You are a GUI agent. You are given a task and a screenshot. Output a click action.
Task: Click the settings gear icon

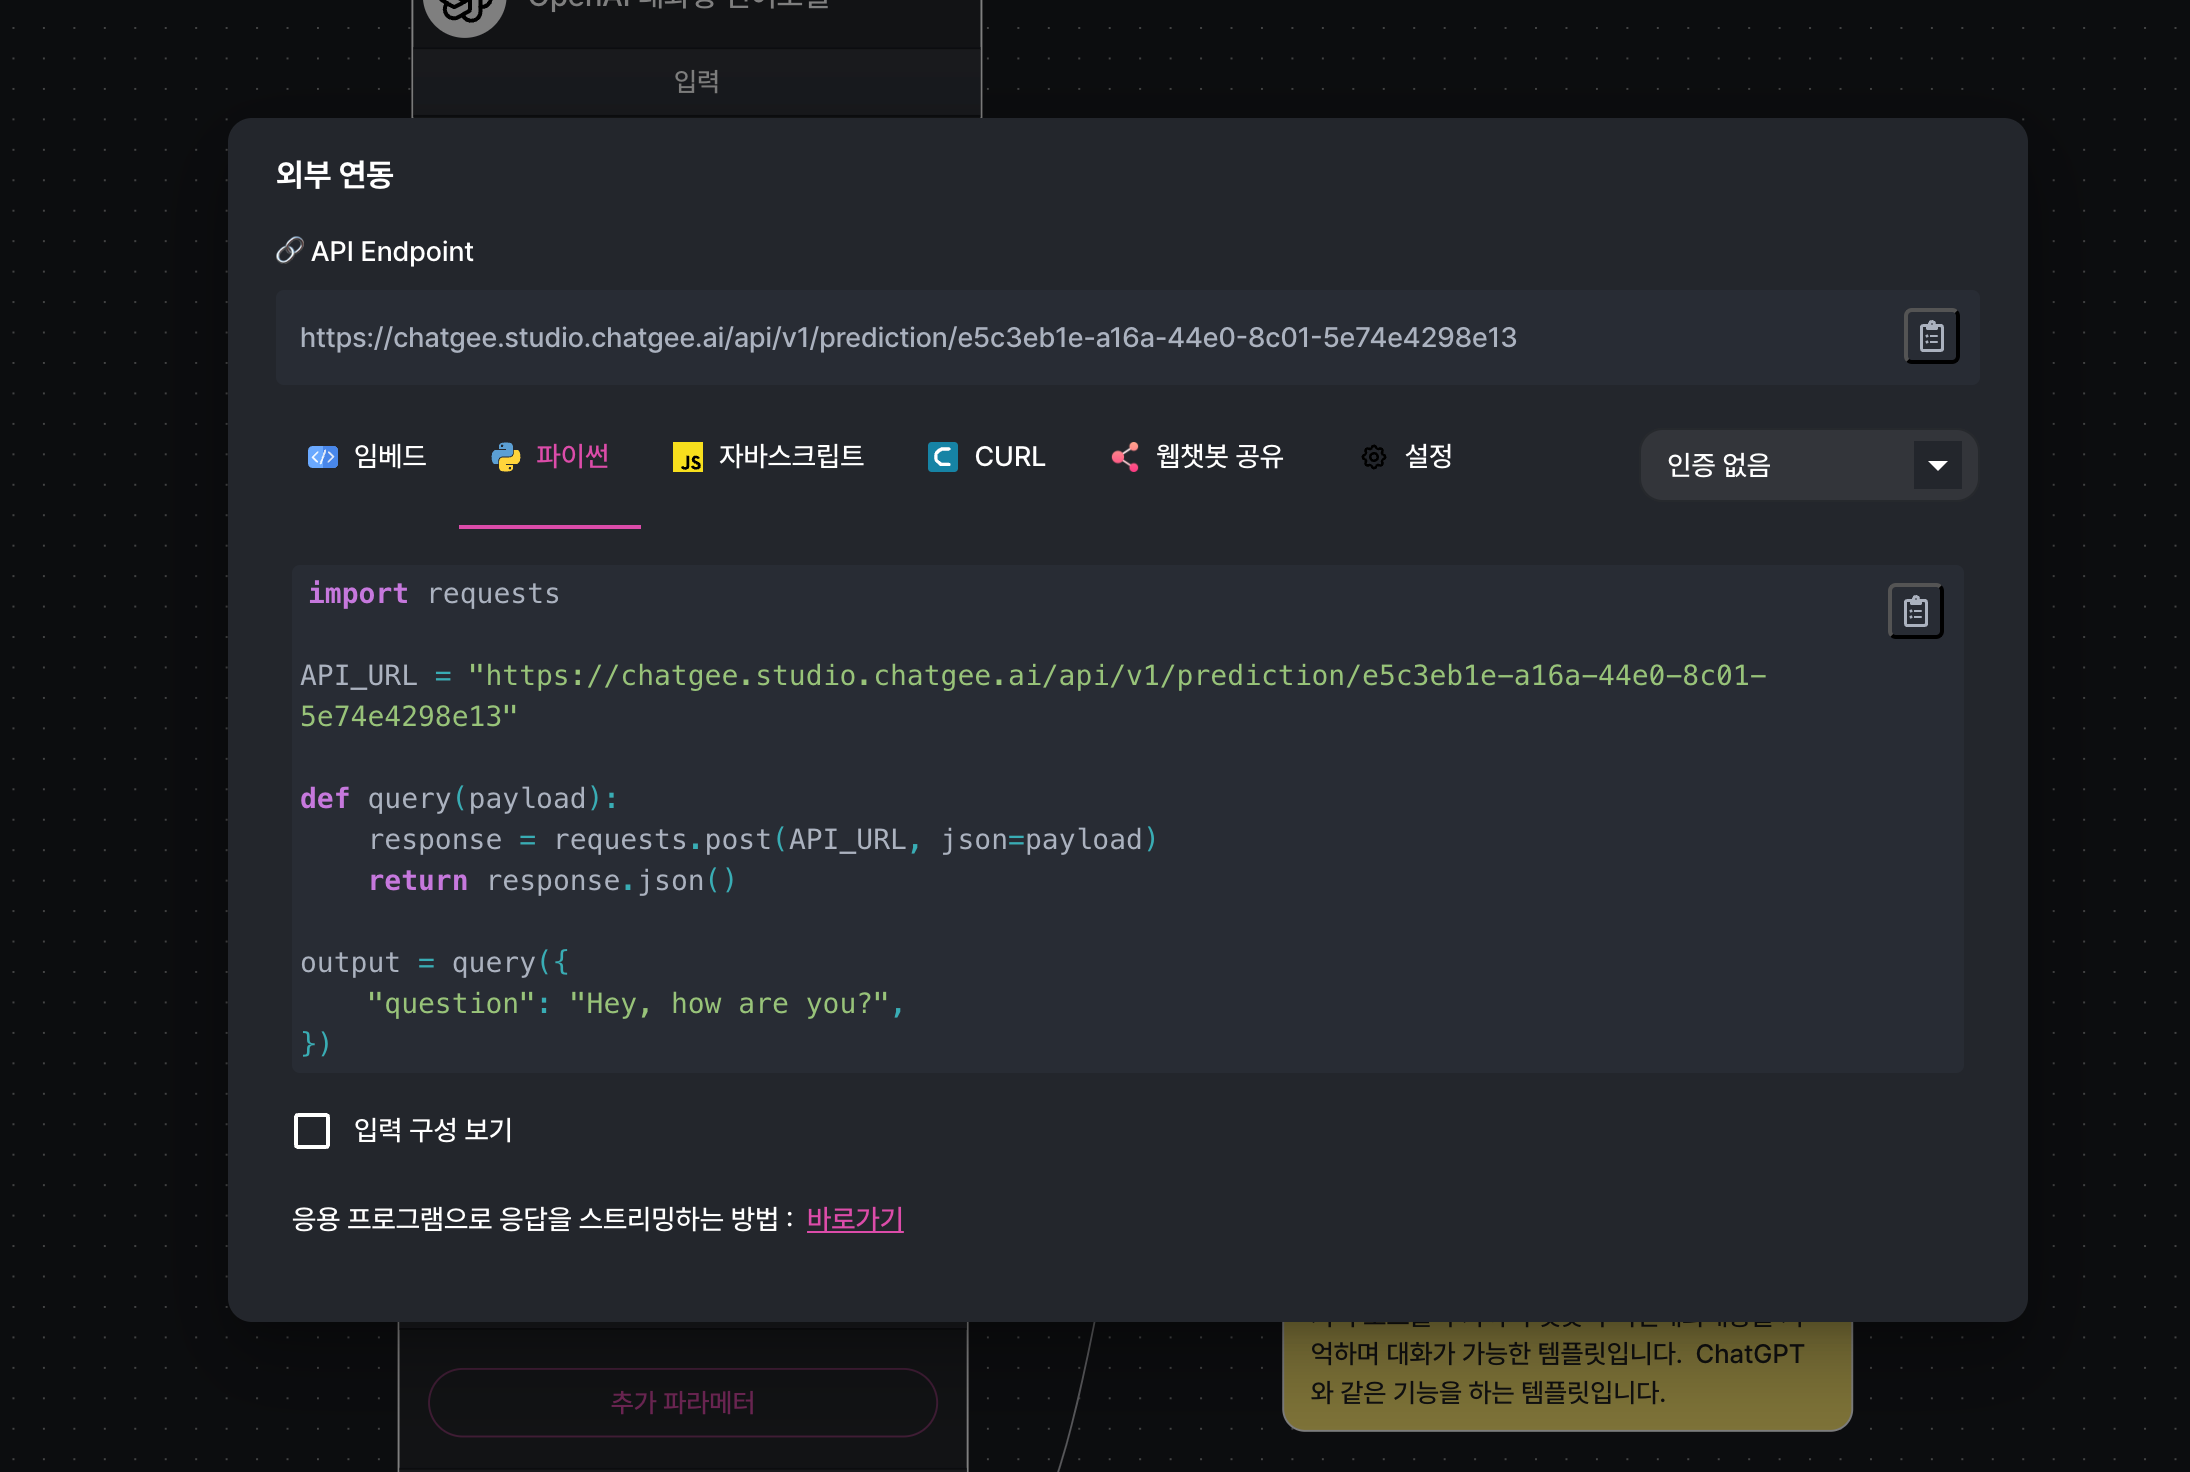pos(1374,457)
